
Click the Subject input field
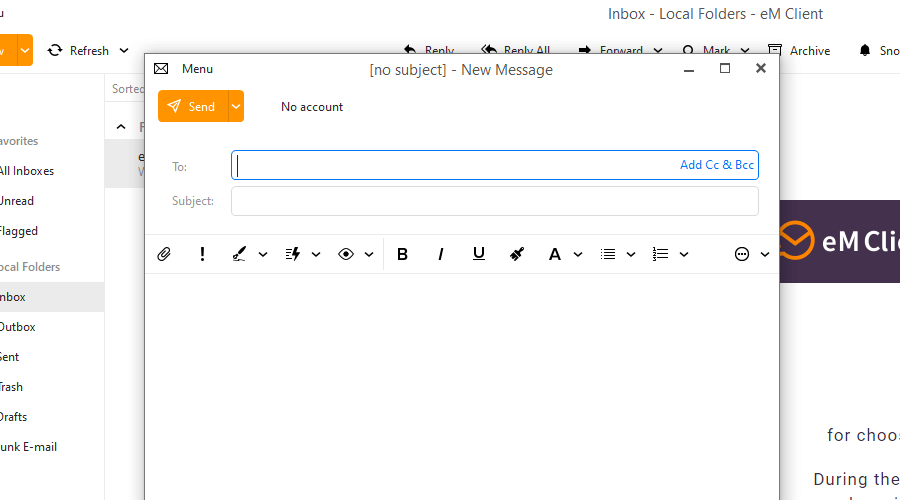(x=495, y=201)
